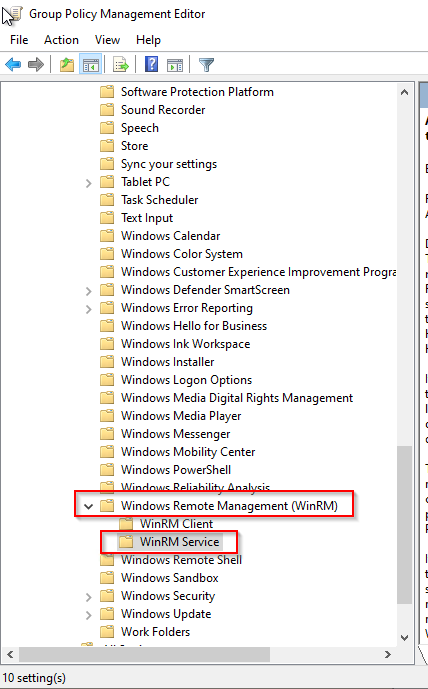The image size is (428, 689).
Task: Click the Forward arrow toolbar icon
Action: (x=36, y=65)
